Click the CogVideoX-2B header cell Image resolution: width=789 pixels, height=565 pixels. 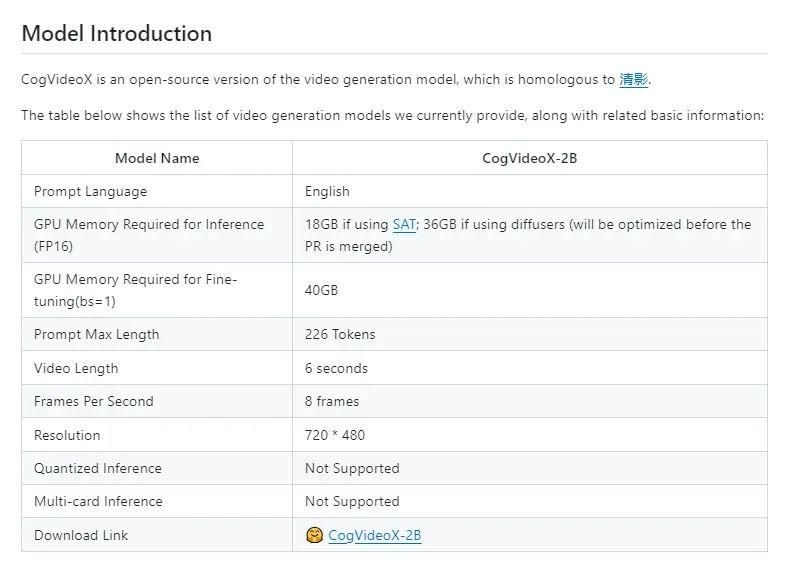click(529, 158)
